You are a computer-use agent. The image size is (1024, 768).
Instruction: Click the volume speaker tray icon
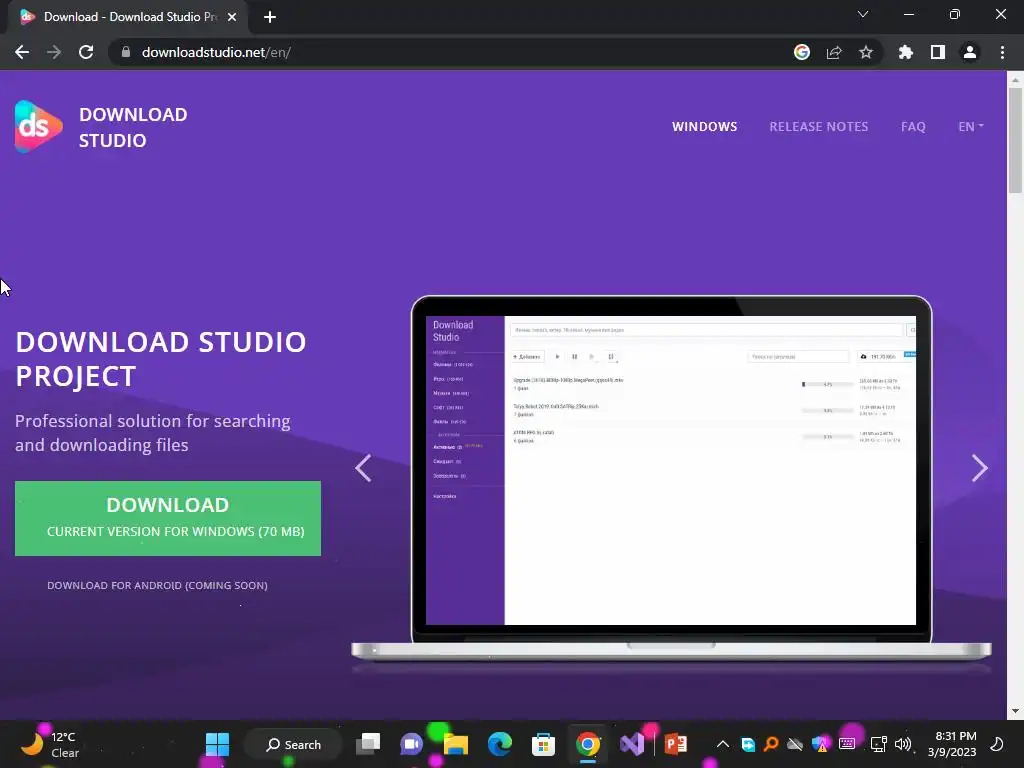pos(903,744)
